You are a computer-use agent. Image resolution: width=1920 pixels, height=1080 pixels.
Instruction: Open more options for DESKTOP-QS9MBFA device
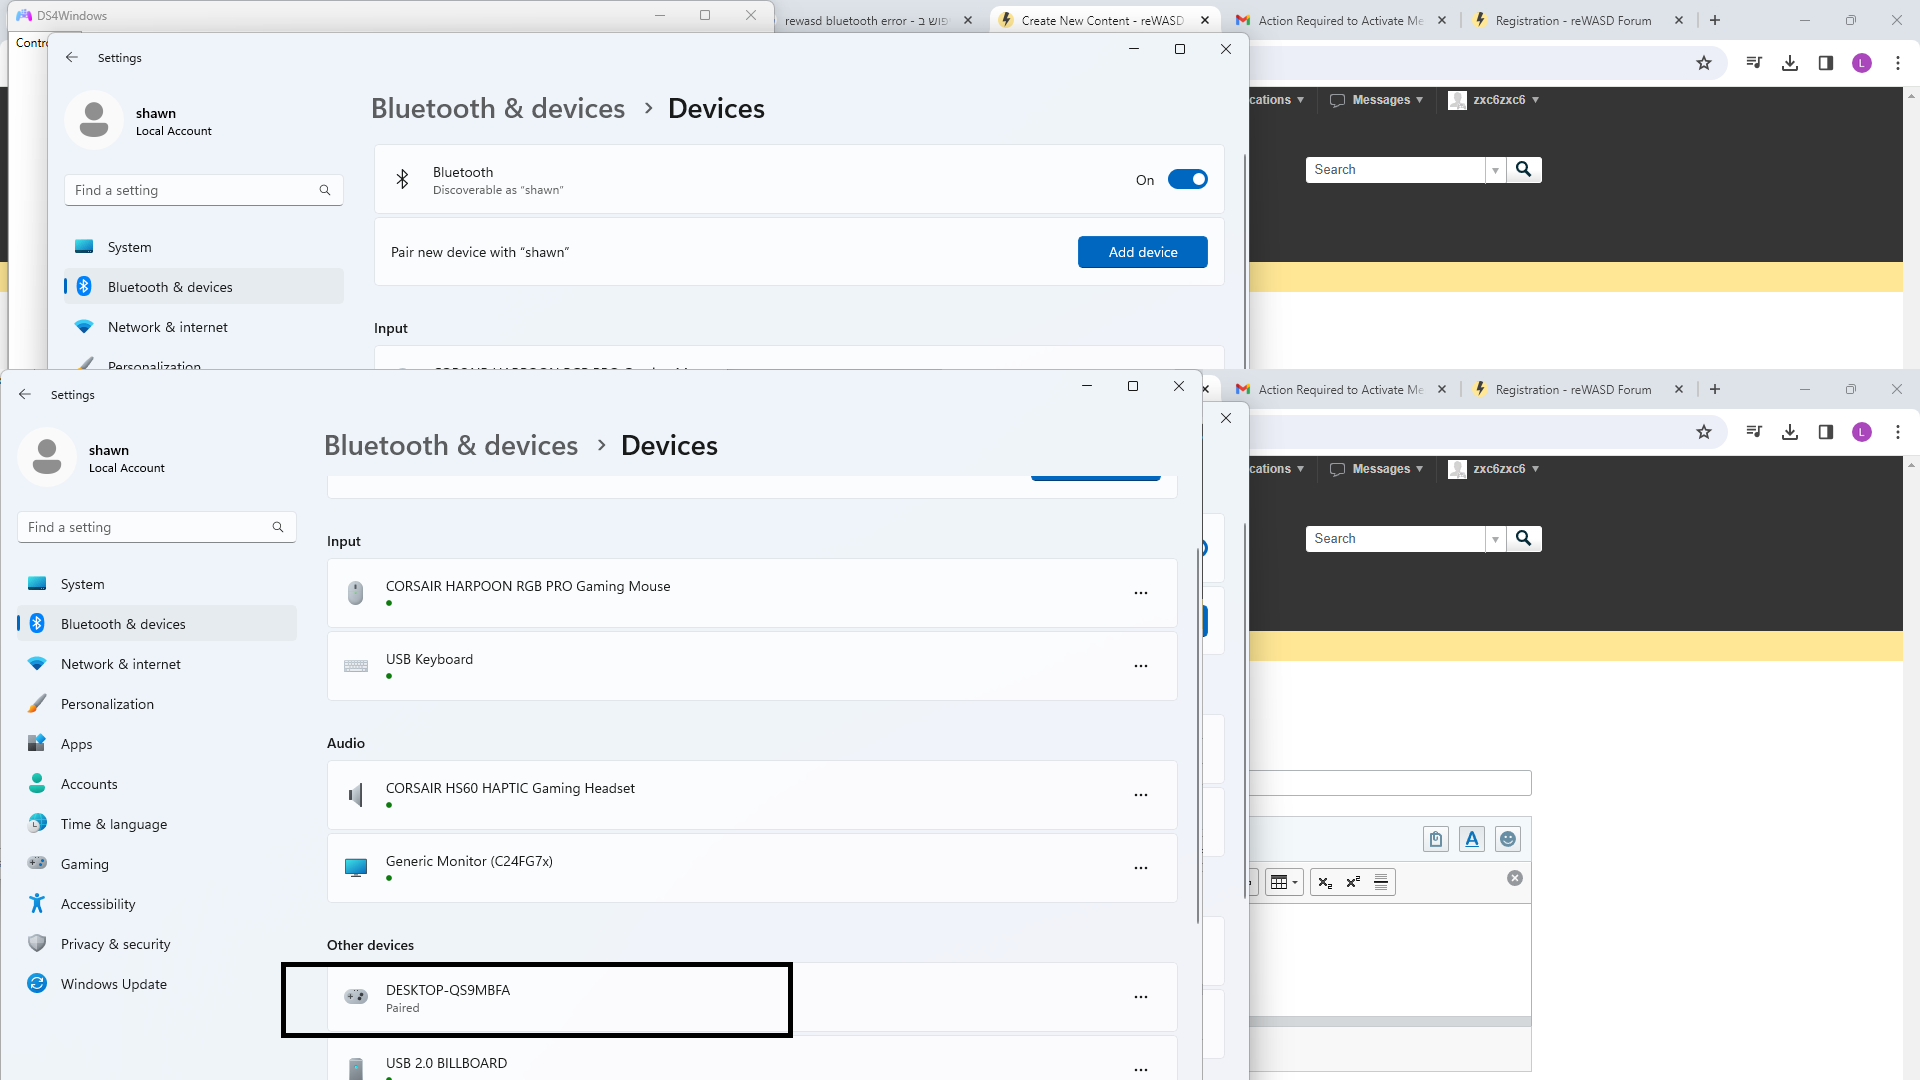pyautogui.click(x=1141, y=997)
